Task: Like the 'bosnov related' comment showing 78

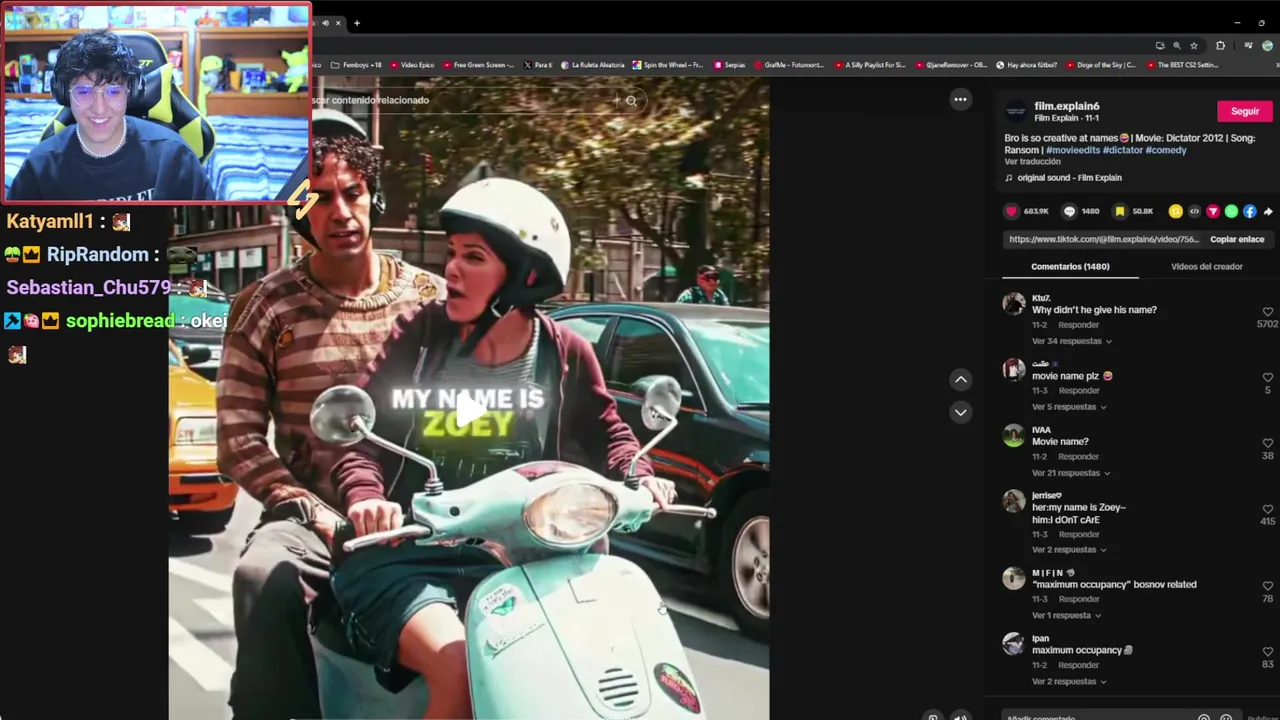Action: [x=1268, y=587]
